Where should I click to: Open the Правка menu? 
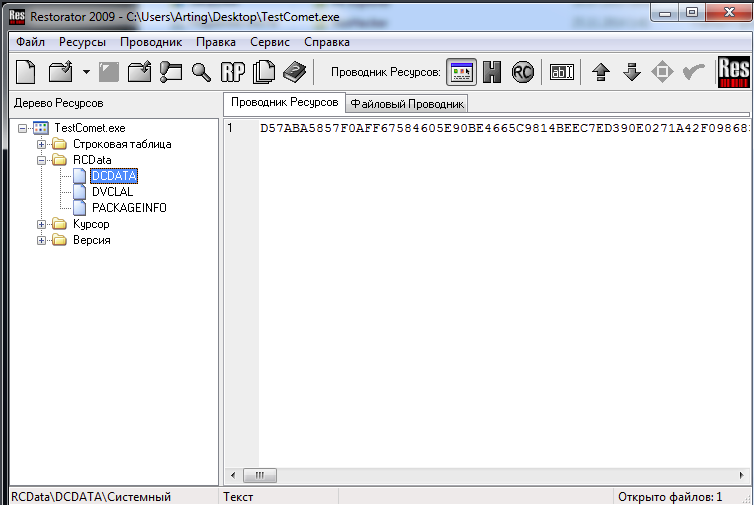click(216, 42)
